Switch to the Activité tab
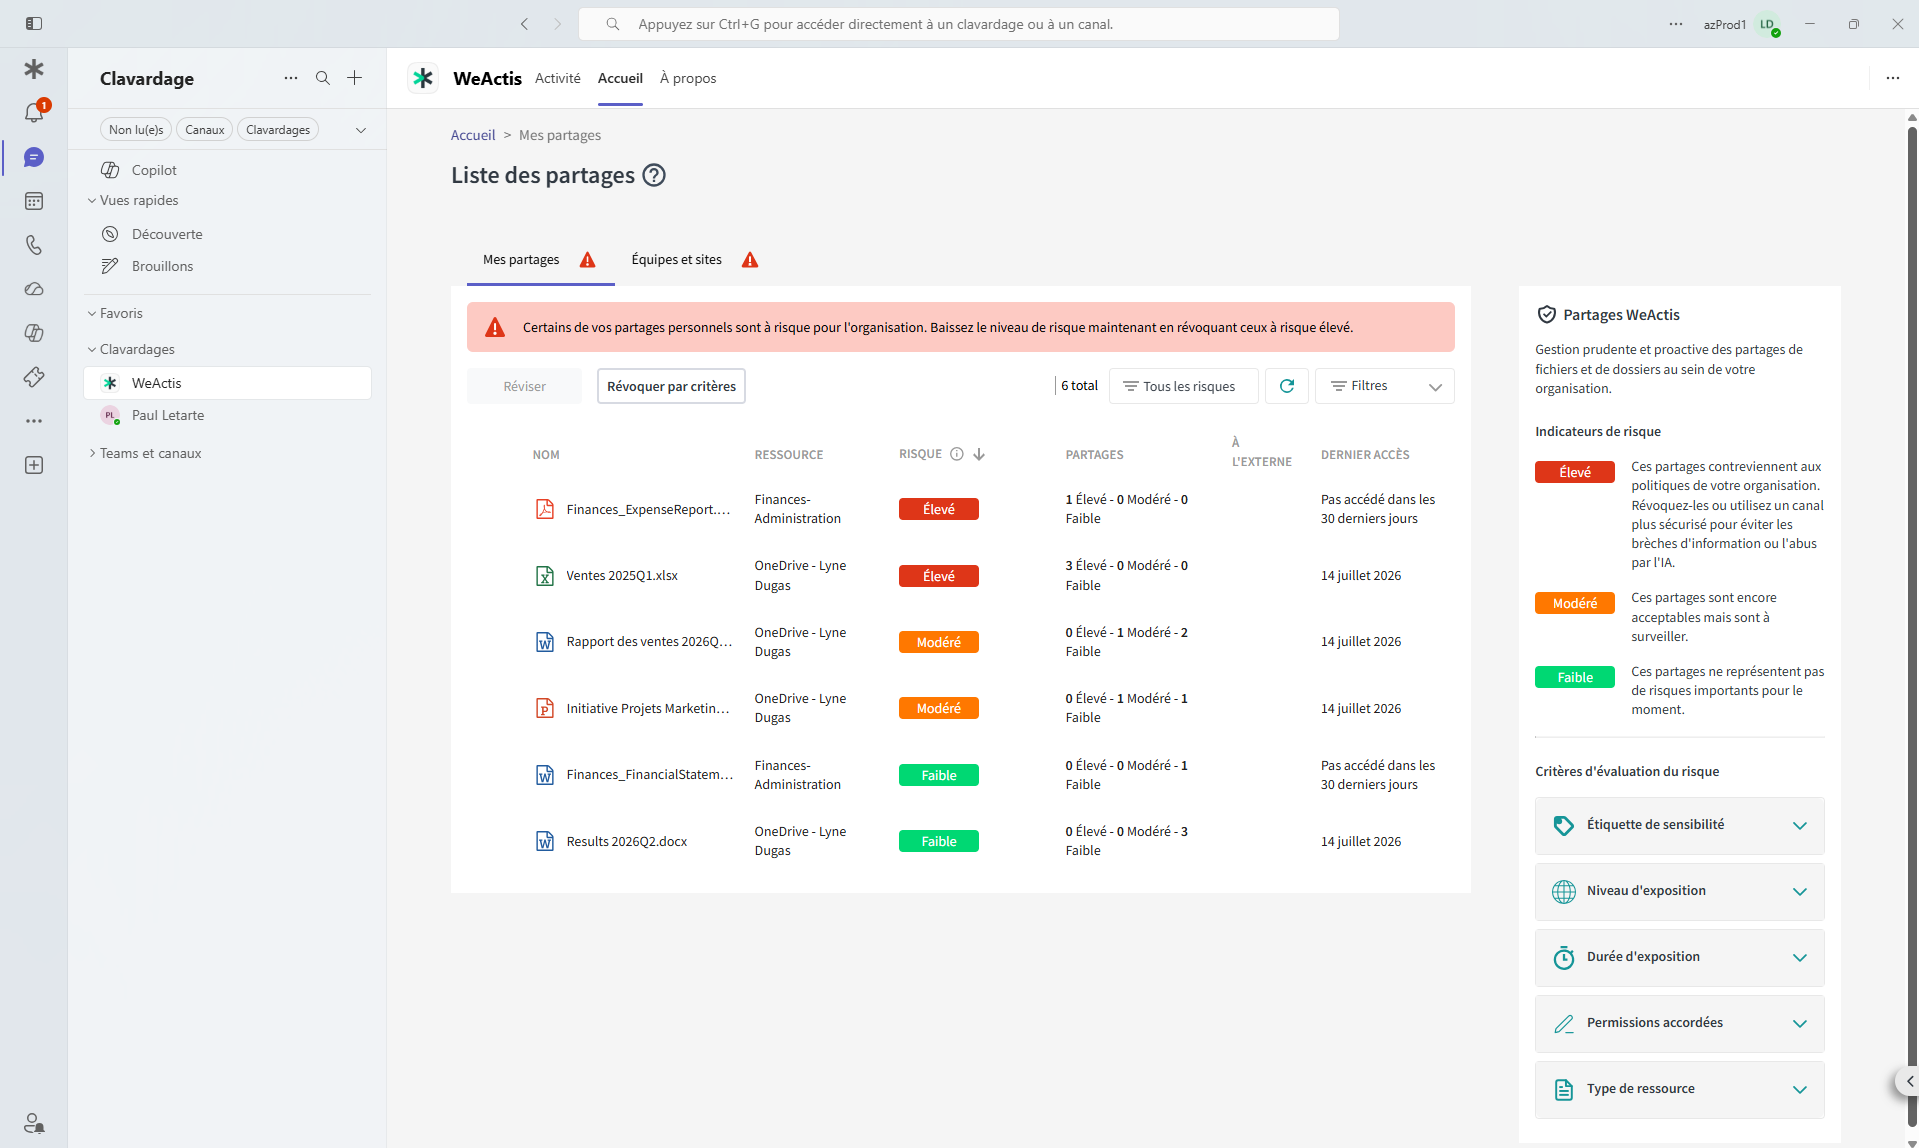The height and width of the screenshot is (1148, 1919). click(558, 78)
